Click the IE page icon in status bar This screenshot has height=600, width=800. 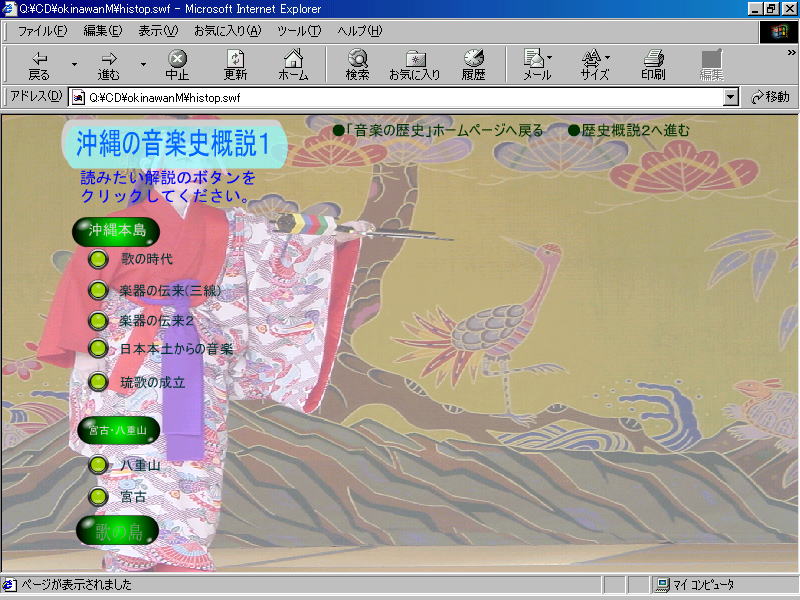pyautogui.click(x=9, y=585)
